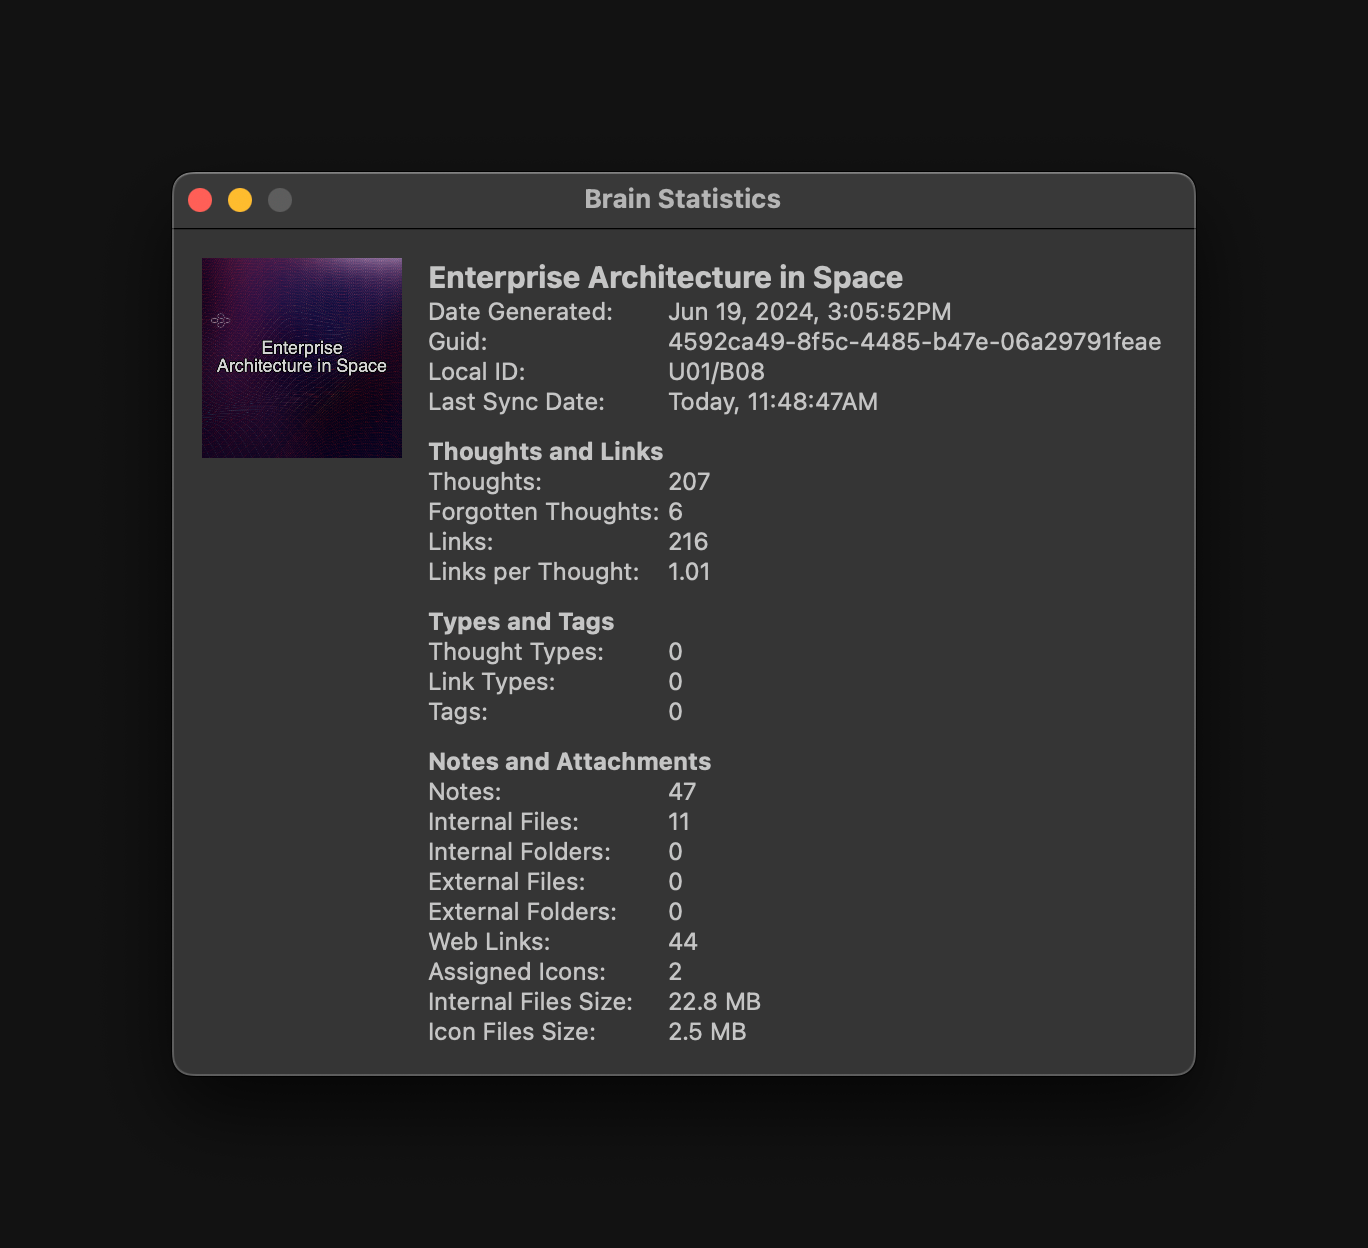The width and height of the screenshot is (1368, 1248).
Task: Click the Notes and Attachments heading
Action: point(569,762)
